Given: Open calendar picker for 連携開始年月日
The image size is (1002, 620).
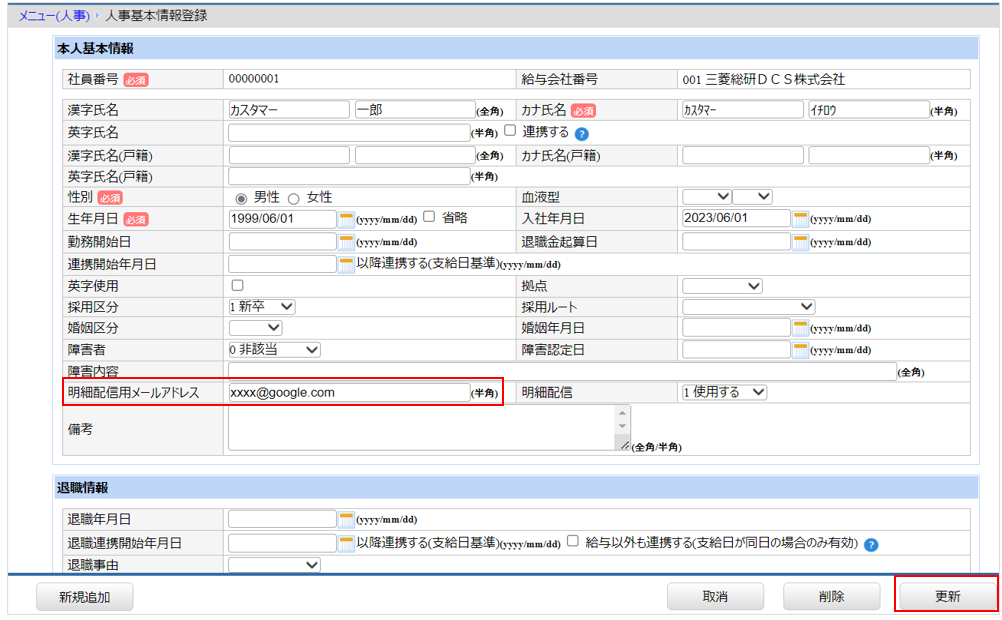Looking at the screenshot, I should coord(346,264).
